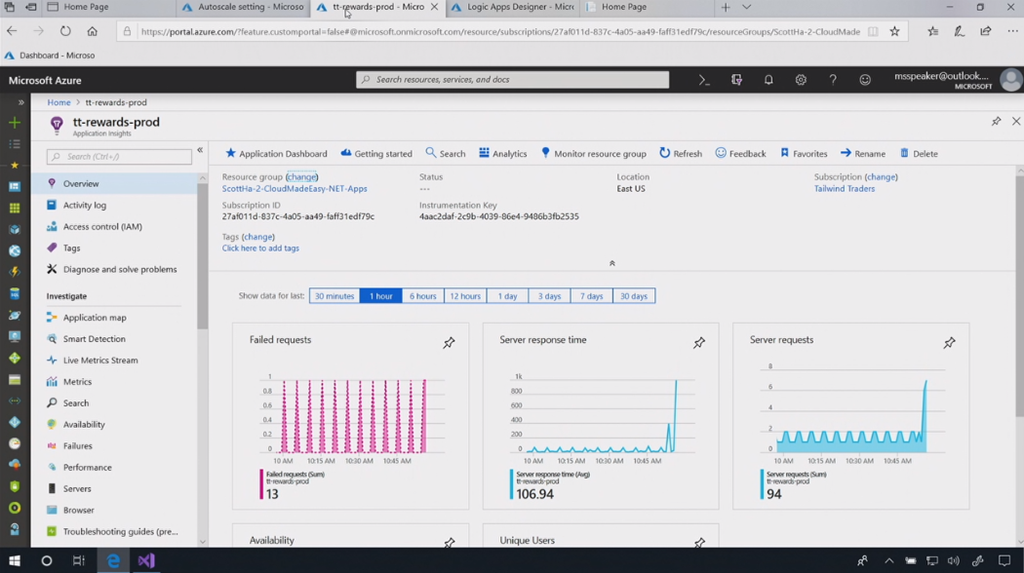Select the 6 hours time range
1024x573 pixels.
[x=423, y=296]
